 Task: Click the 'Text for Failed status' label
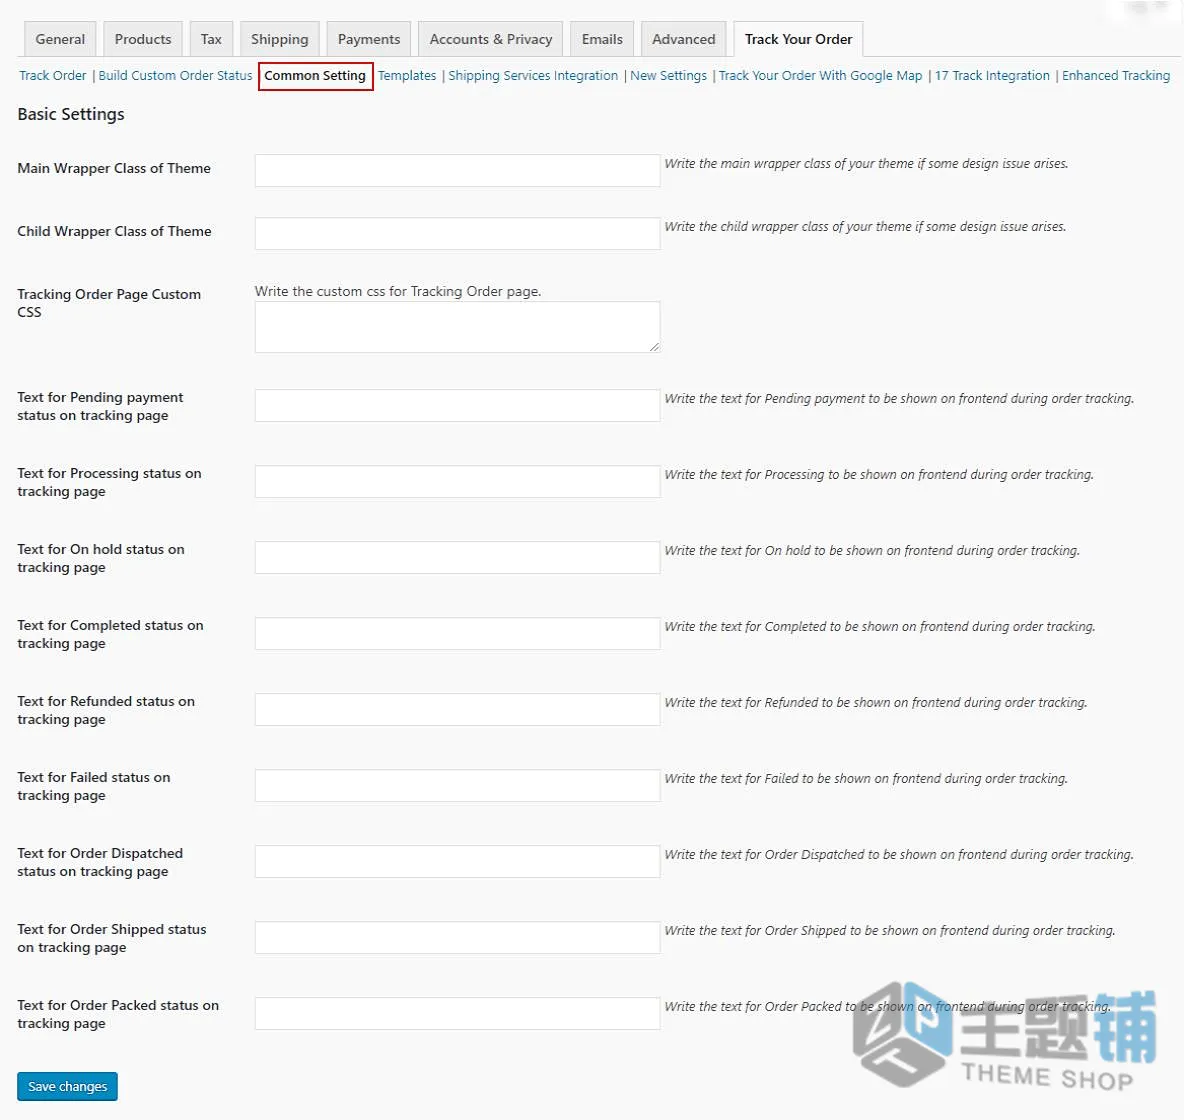(x=94, y=786)
